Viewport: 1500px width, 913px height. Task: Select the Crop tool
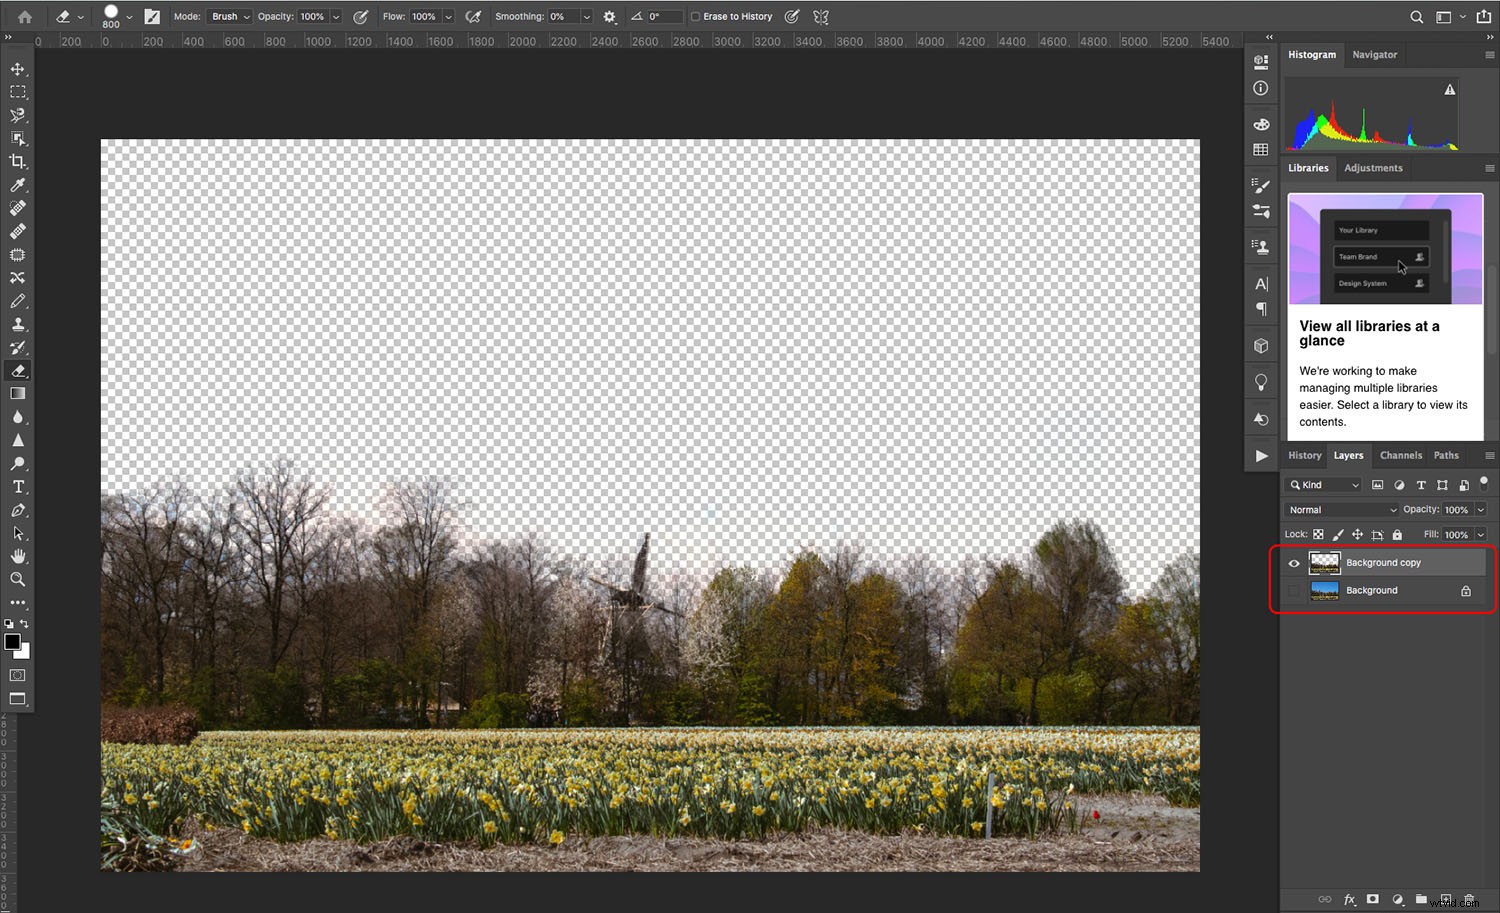click(x=17, y=162)
